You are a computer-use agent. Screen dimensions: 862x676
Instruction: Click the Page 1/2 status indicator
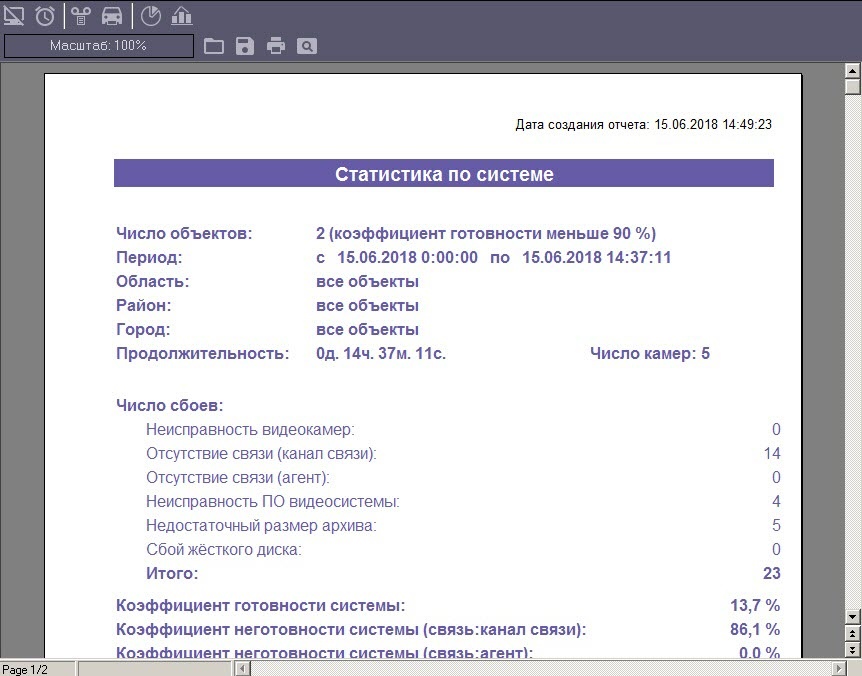(25, 668)
